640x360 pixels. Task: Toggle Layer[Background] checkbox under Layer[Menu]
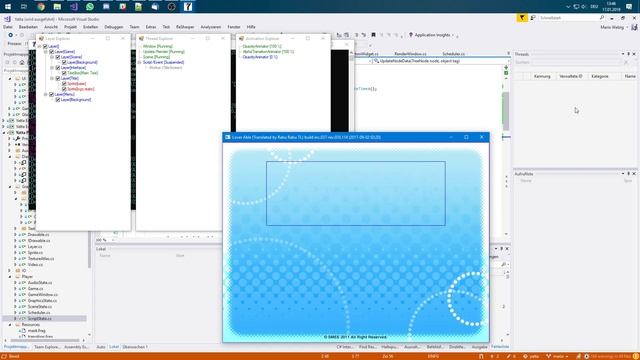point(58,100)
